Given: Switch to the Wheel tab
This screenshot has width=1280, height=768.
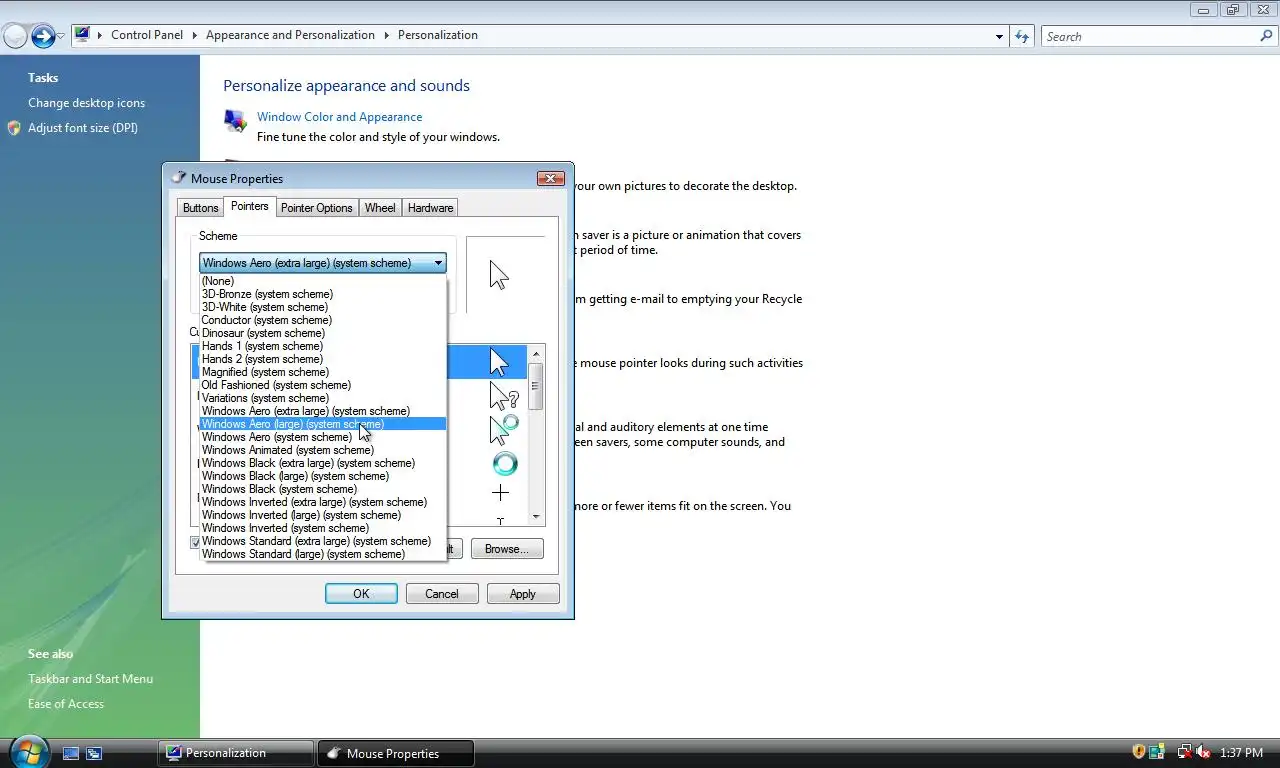Looking at the screenshot, I should (x=380, y=208).
